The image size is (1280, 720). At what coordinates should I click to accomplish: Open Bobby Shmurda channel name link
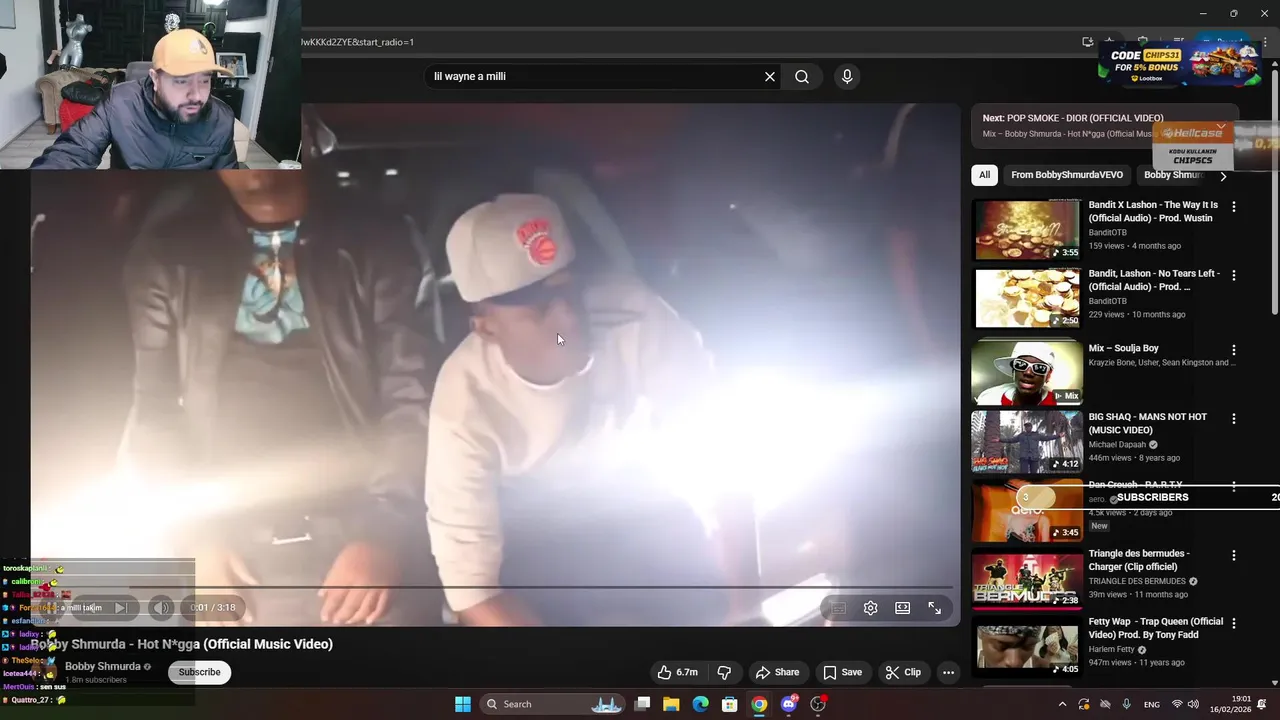102,666
